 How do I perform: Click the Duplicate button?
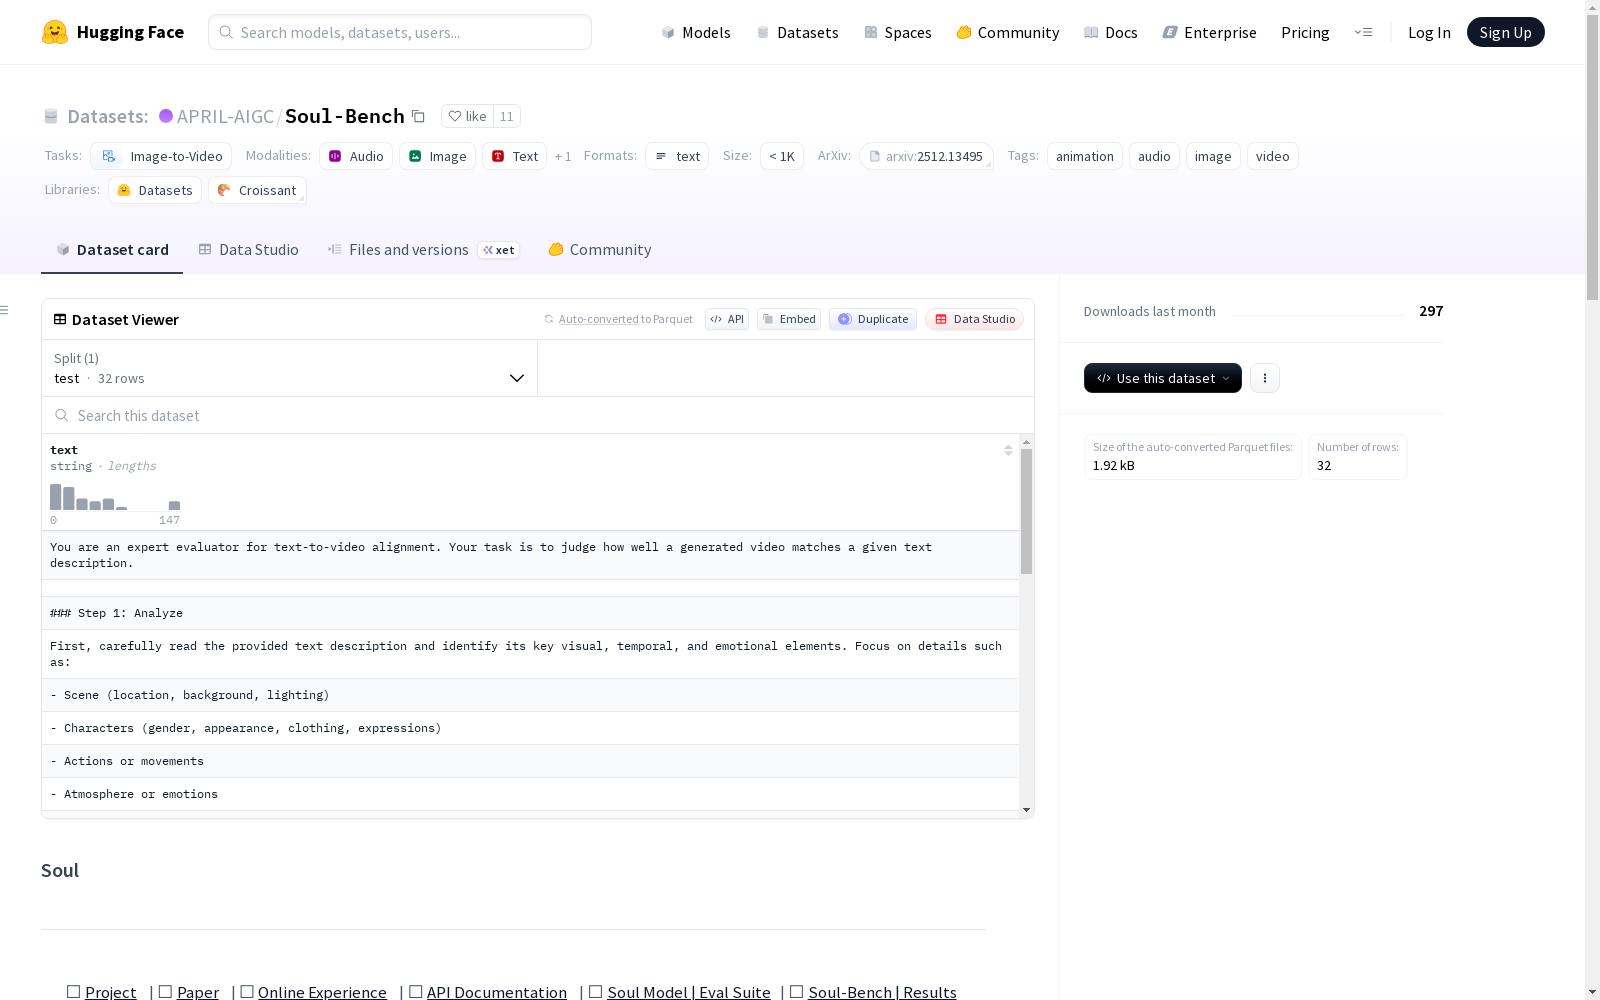873,319
